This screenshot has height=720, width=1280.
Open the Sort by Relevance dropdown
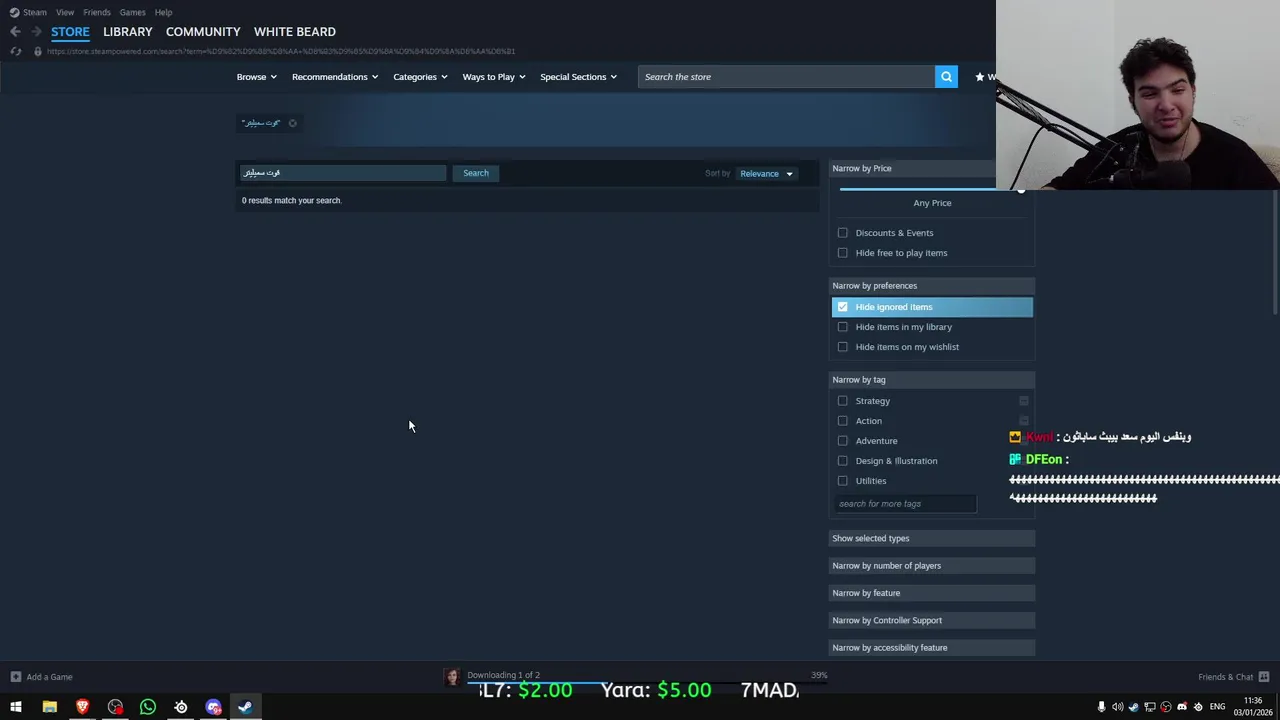coord(767,174)
